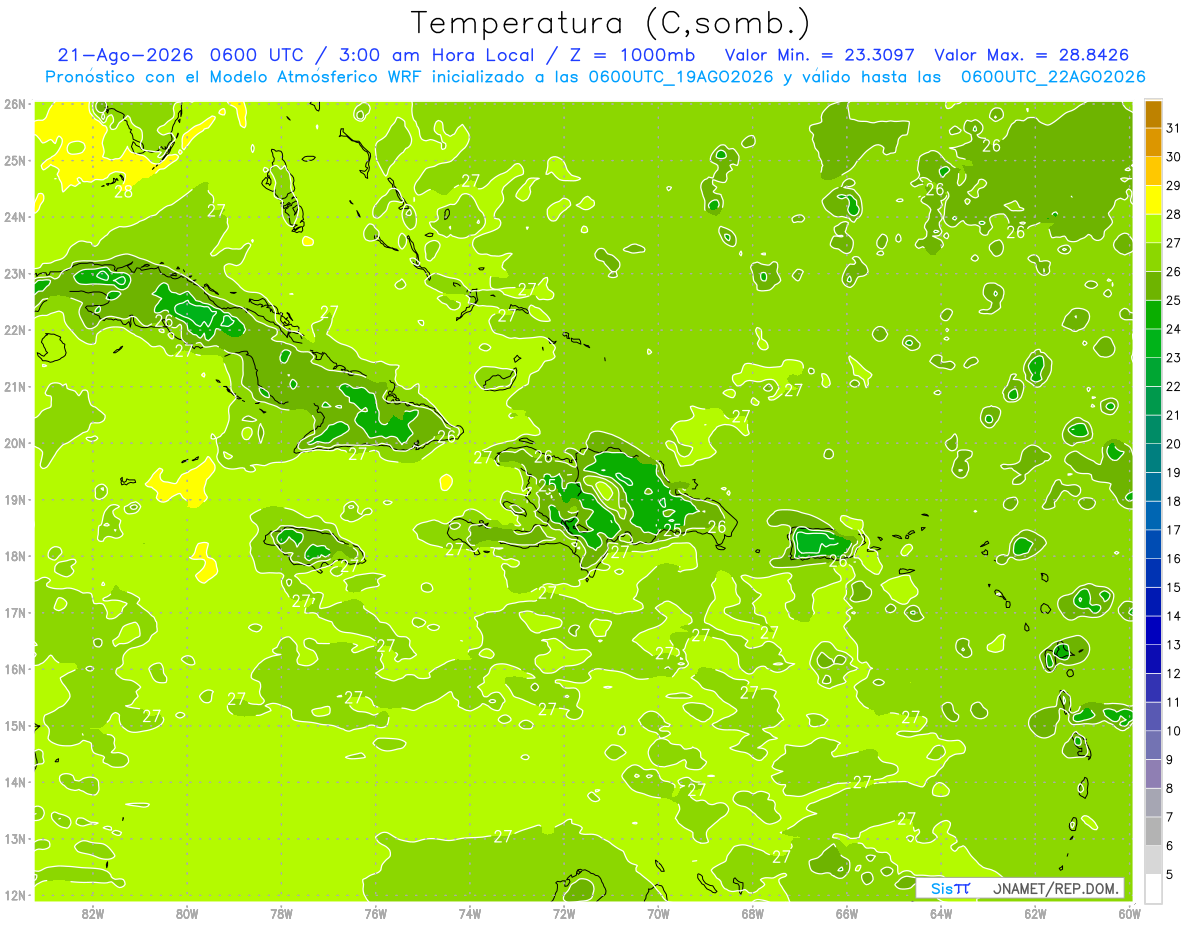Viewport: 1200px width, 927px height.
Task: Select the "14N" latitude axis label
Action: [x=15, y=782]
